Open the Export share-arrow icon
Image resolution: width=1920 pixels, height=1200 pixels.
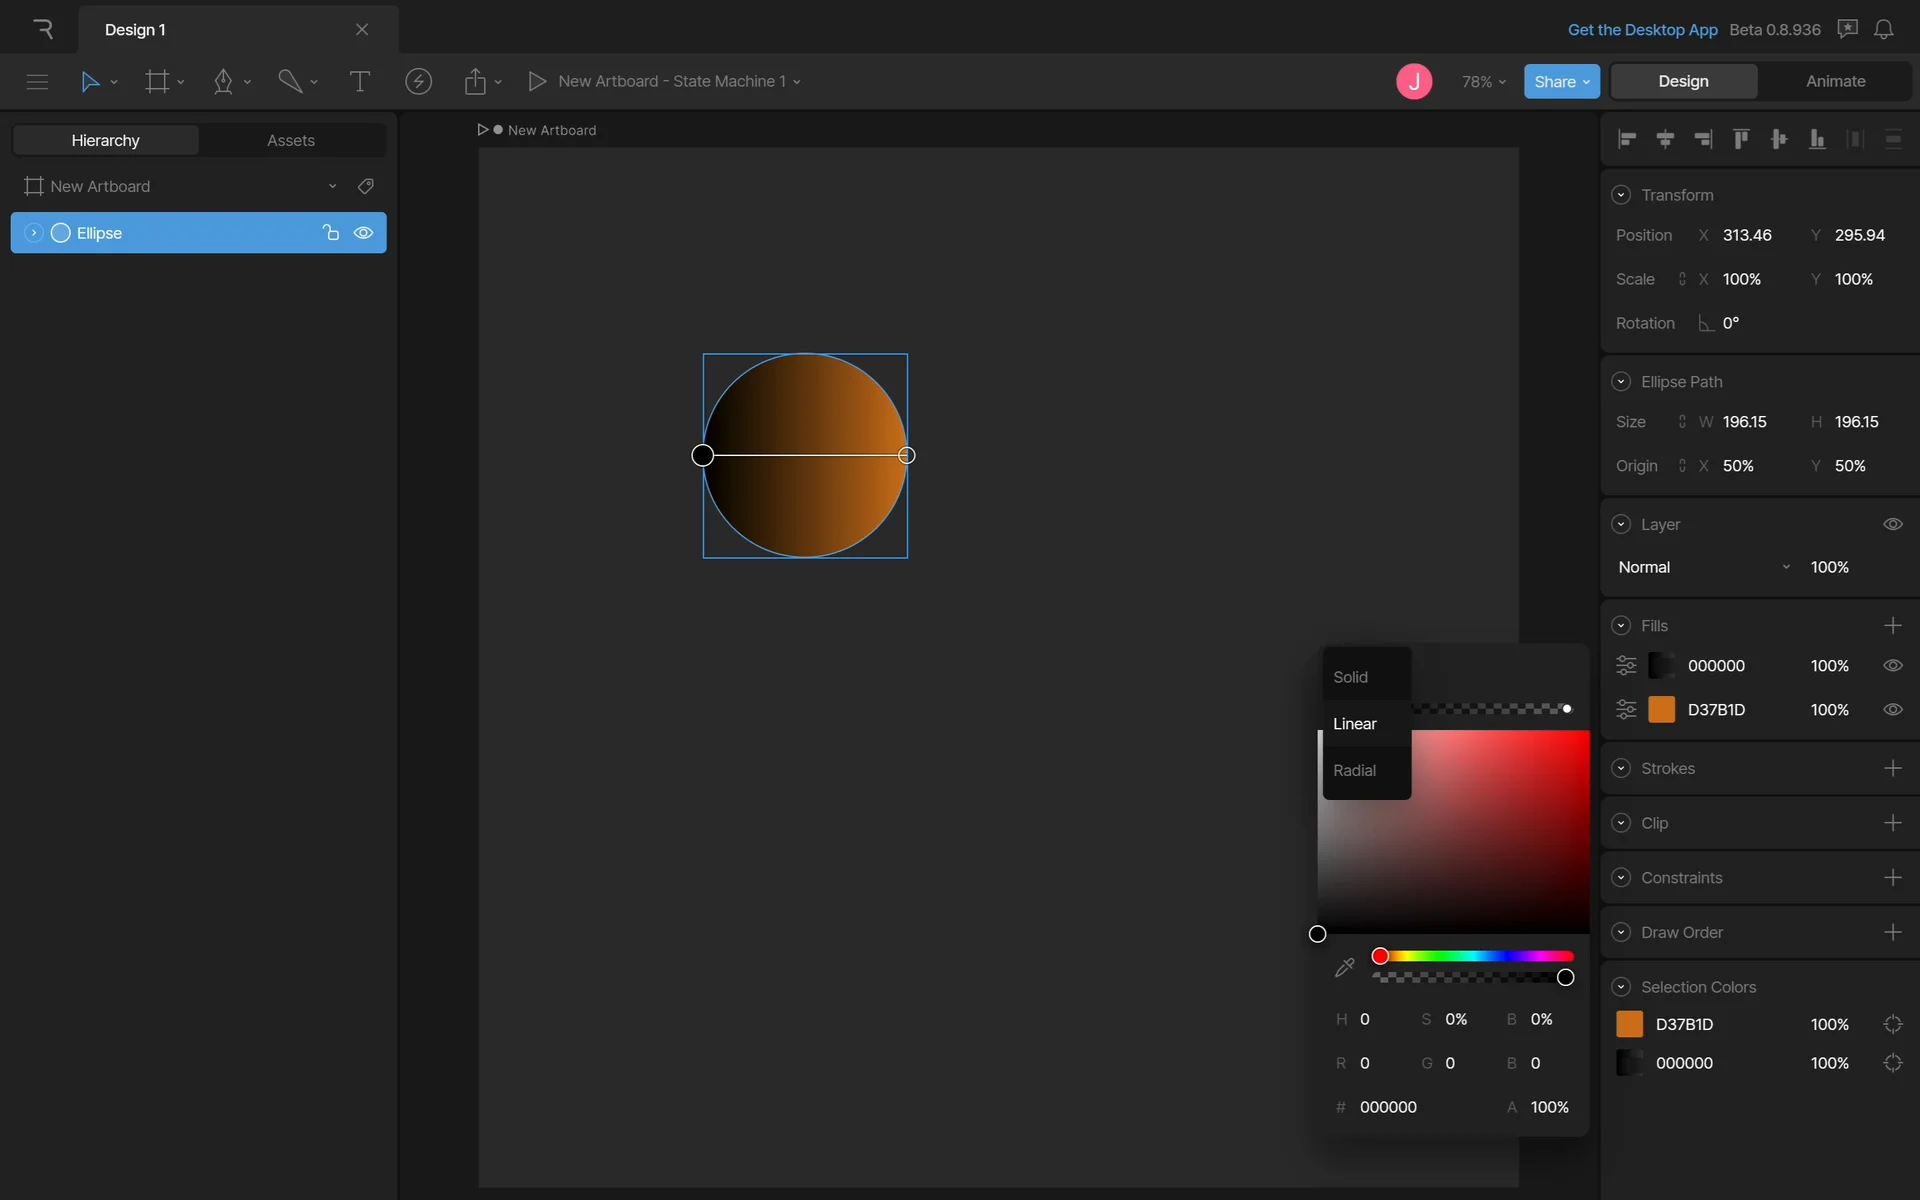pos(475,81)
